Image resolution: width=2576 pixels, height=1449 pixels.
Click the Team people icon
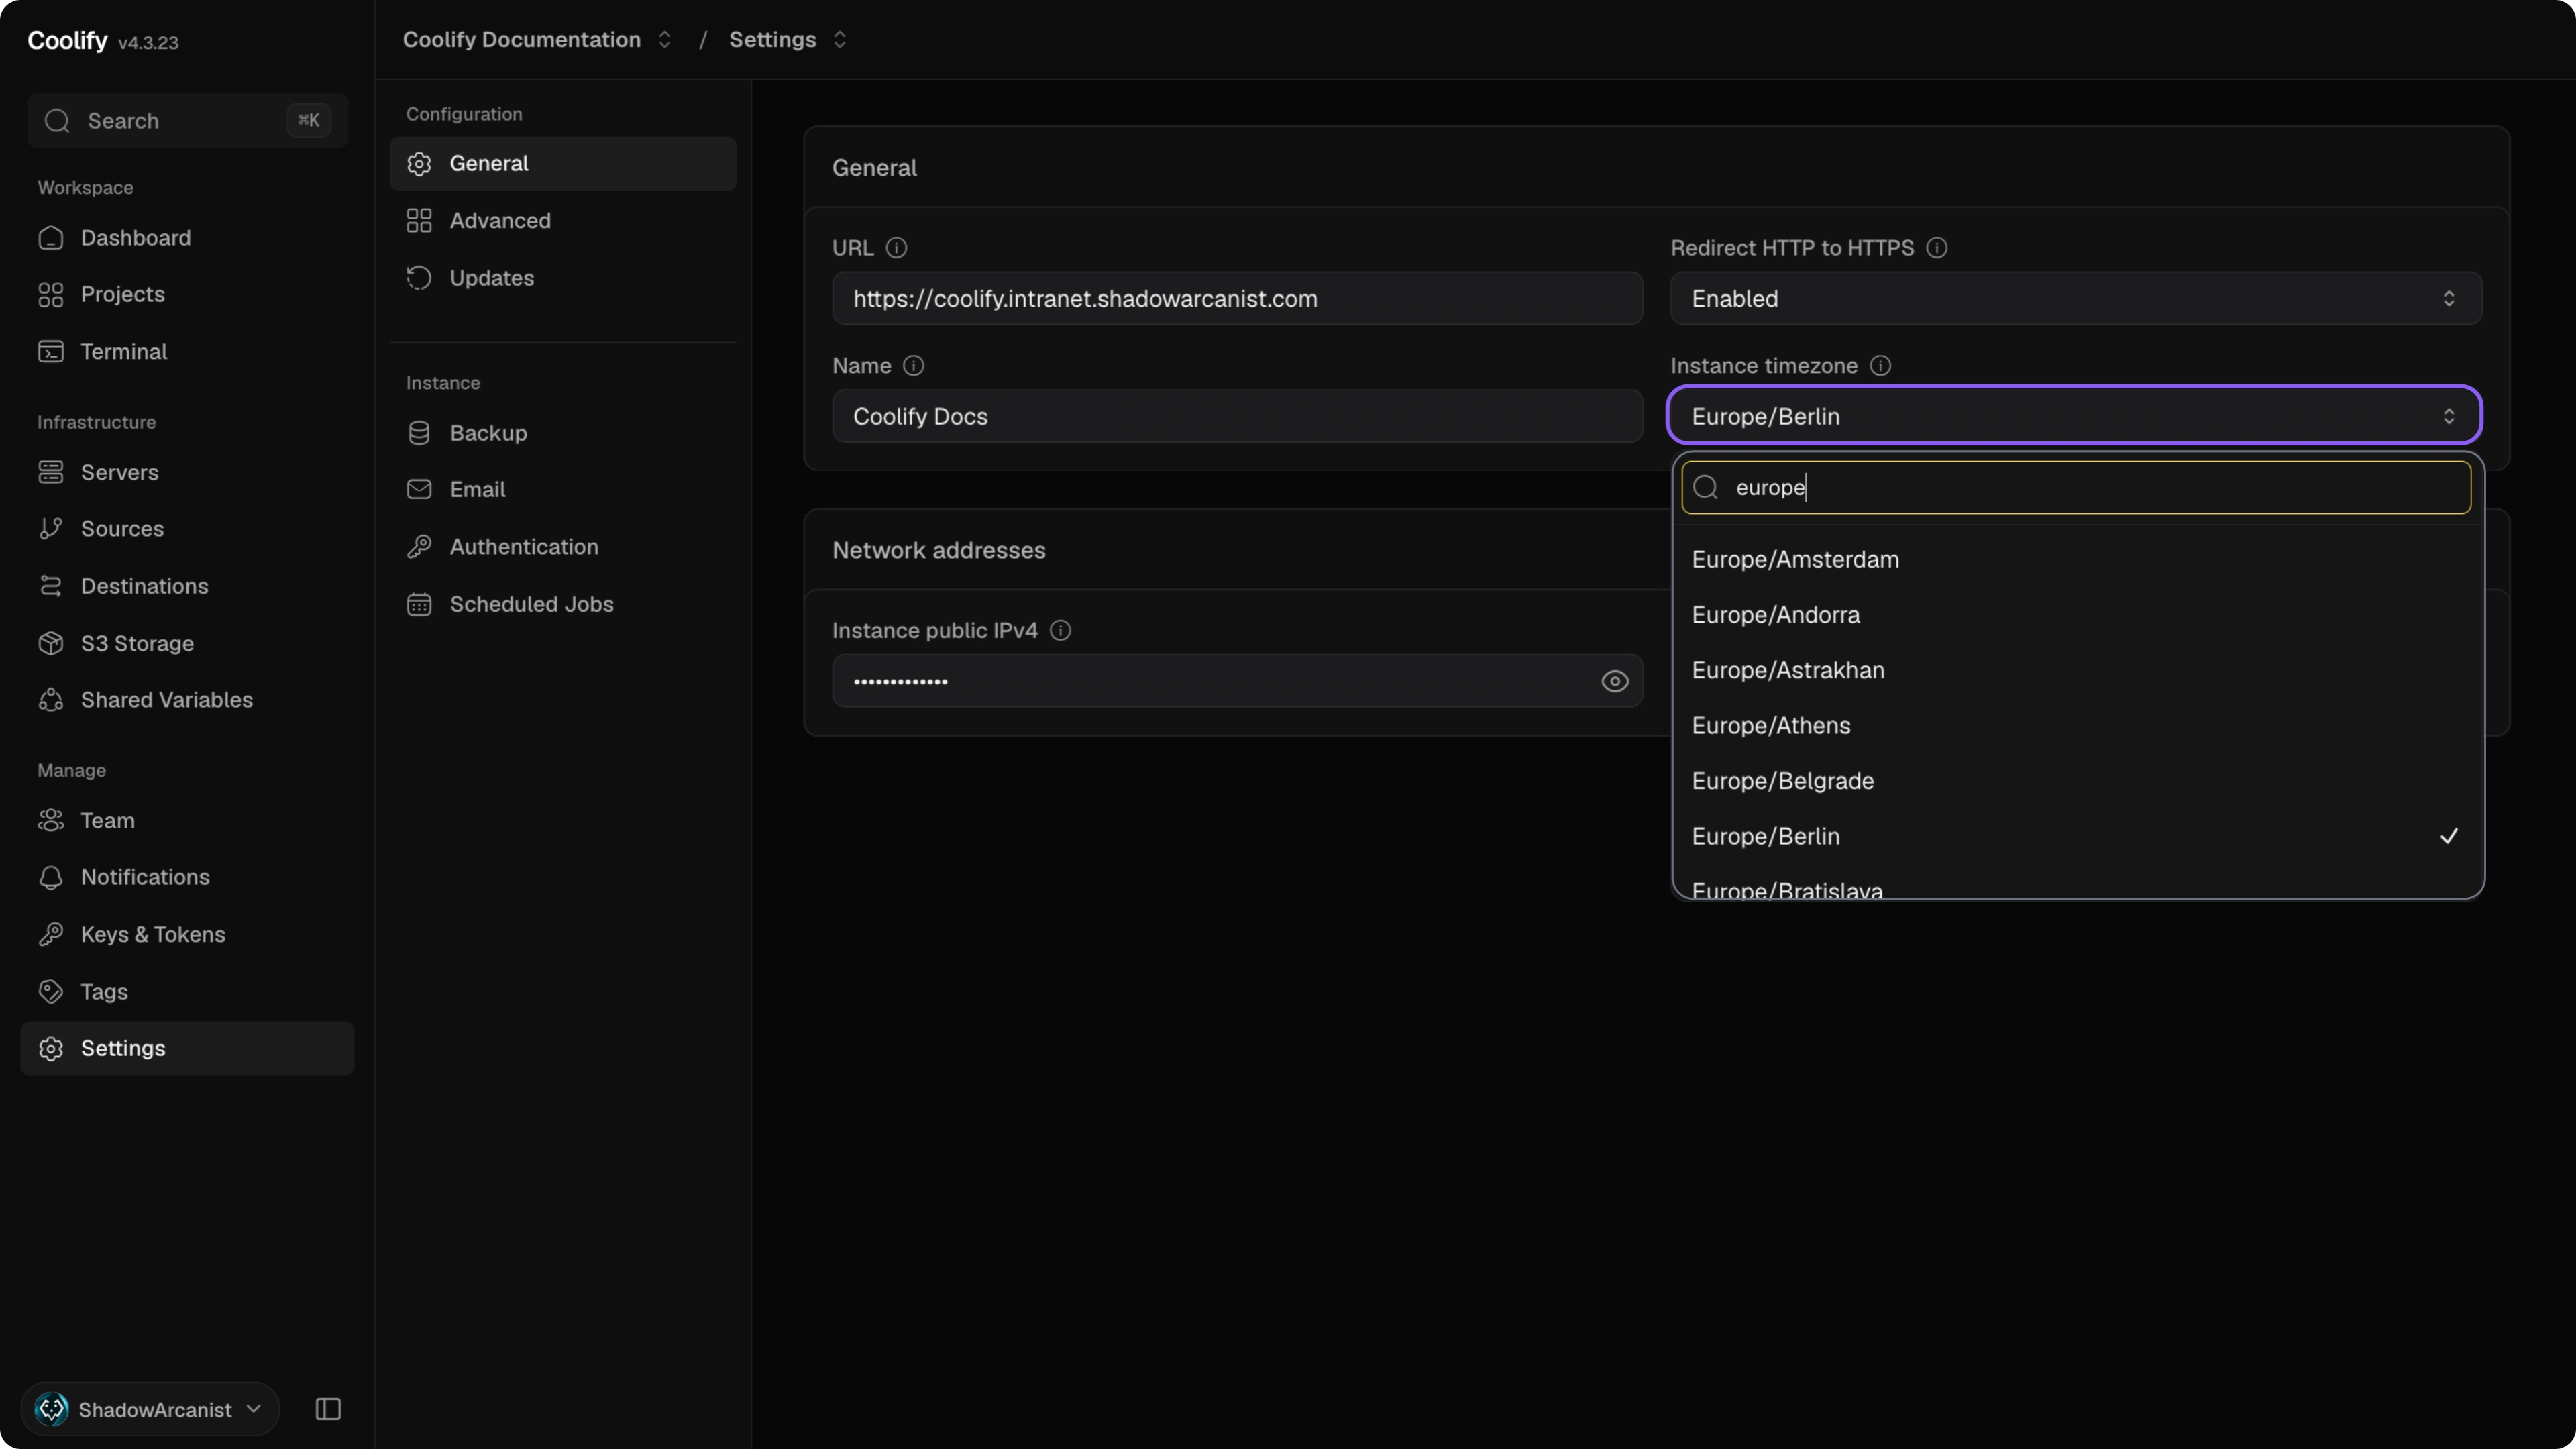(x=51, y=820)
